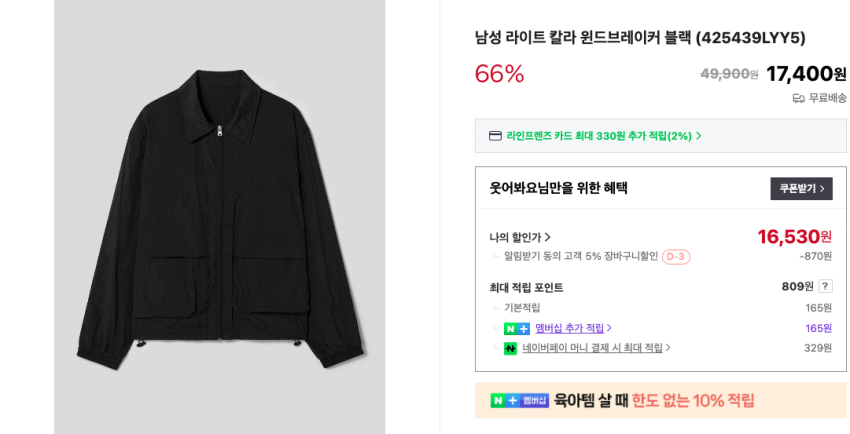Click the N+ 멤버십 badge in bottom banner
This screenshot has height=434, width=850.
click(x=520, y=400)
